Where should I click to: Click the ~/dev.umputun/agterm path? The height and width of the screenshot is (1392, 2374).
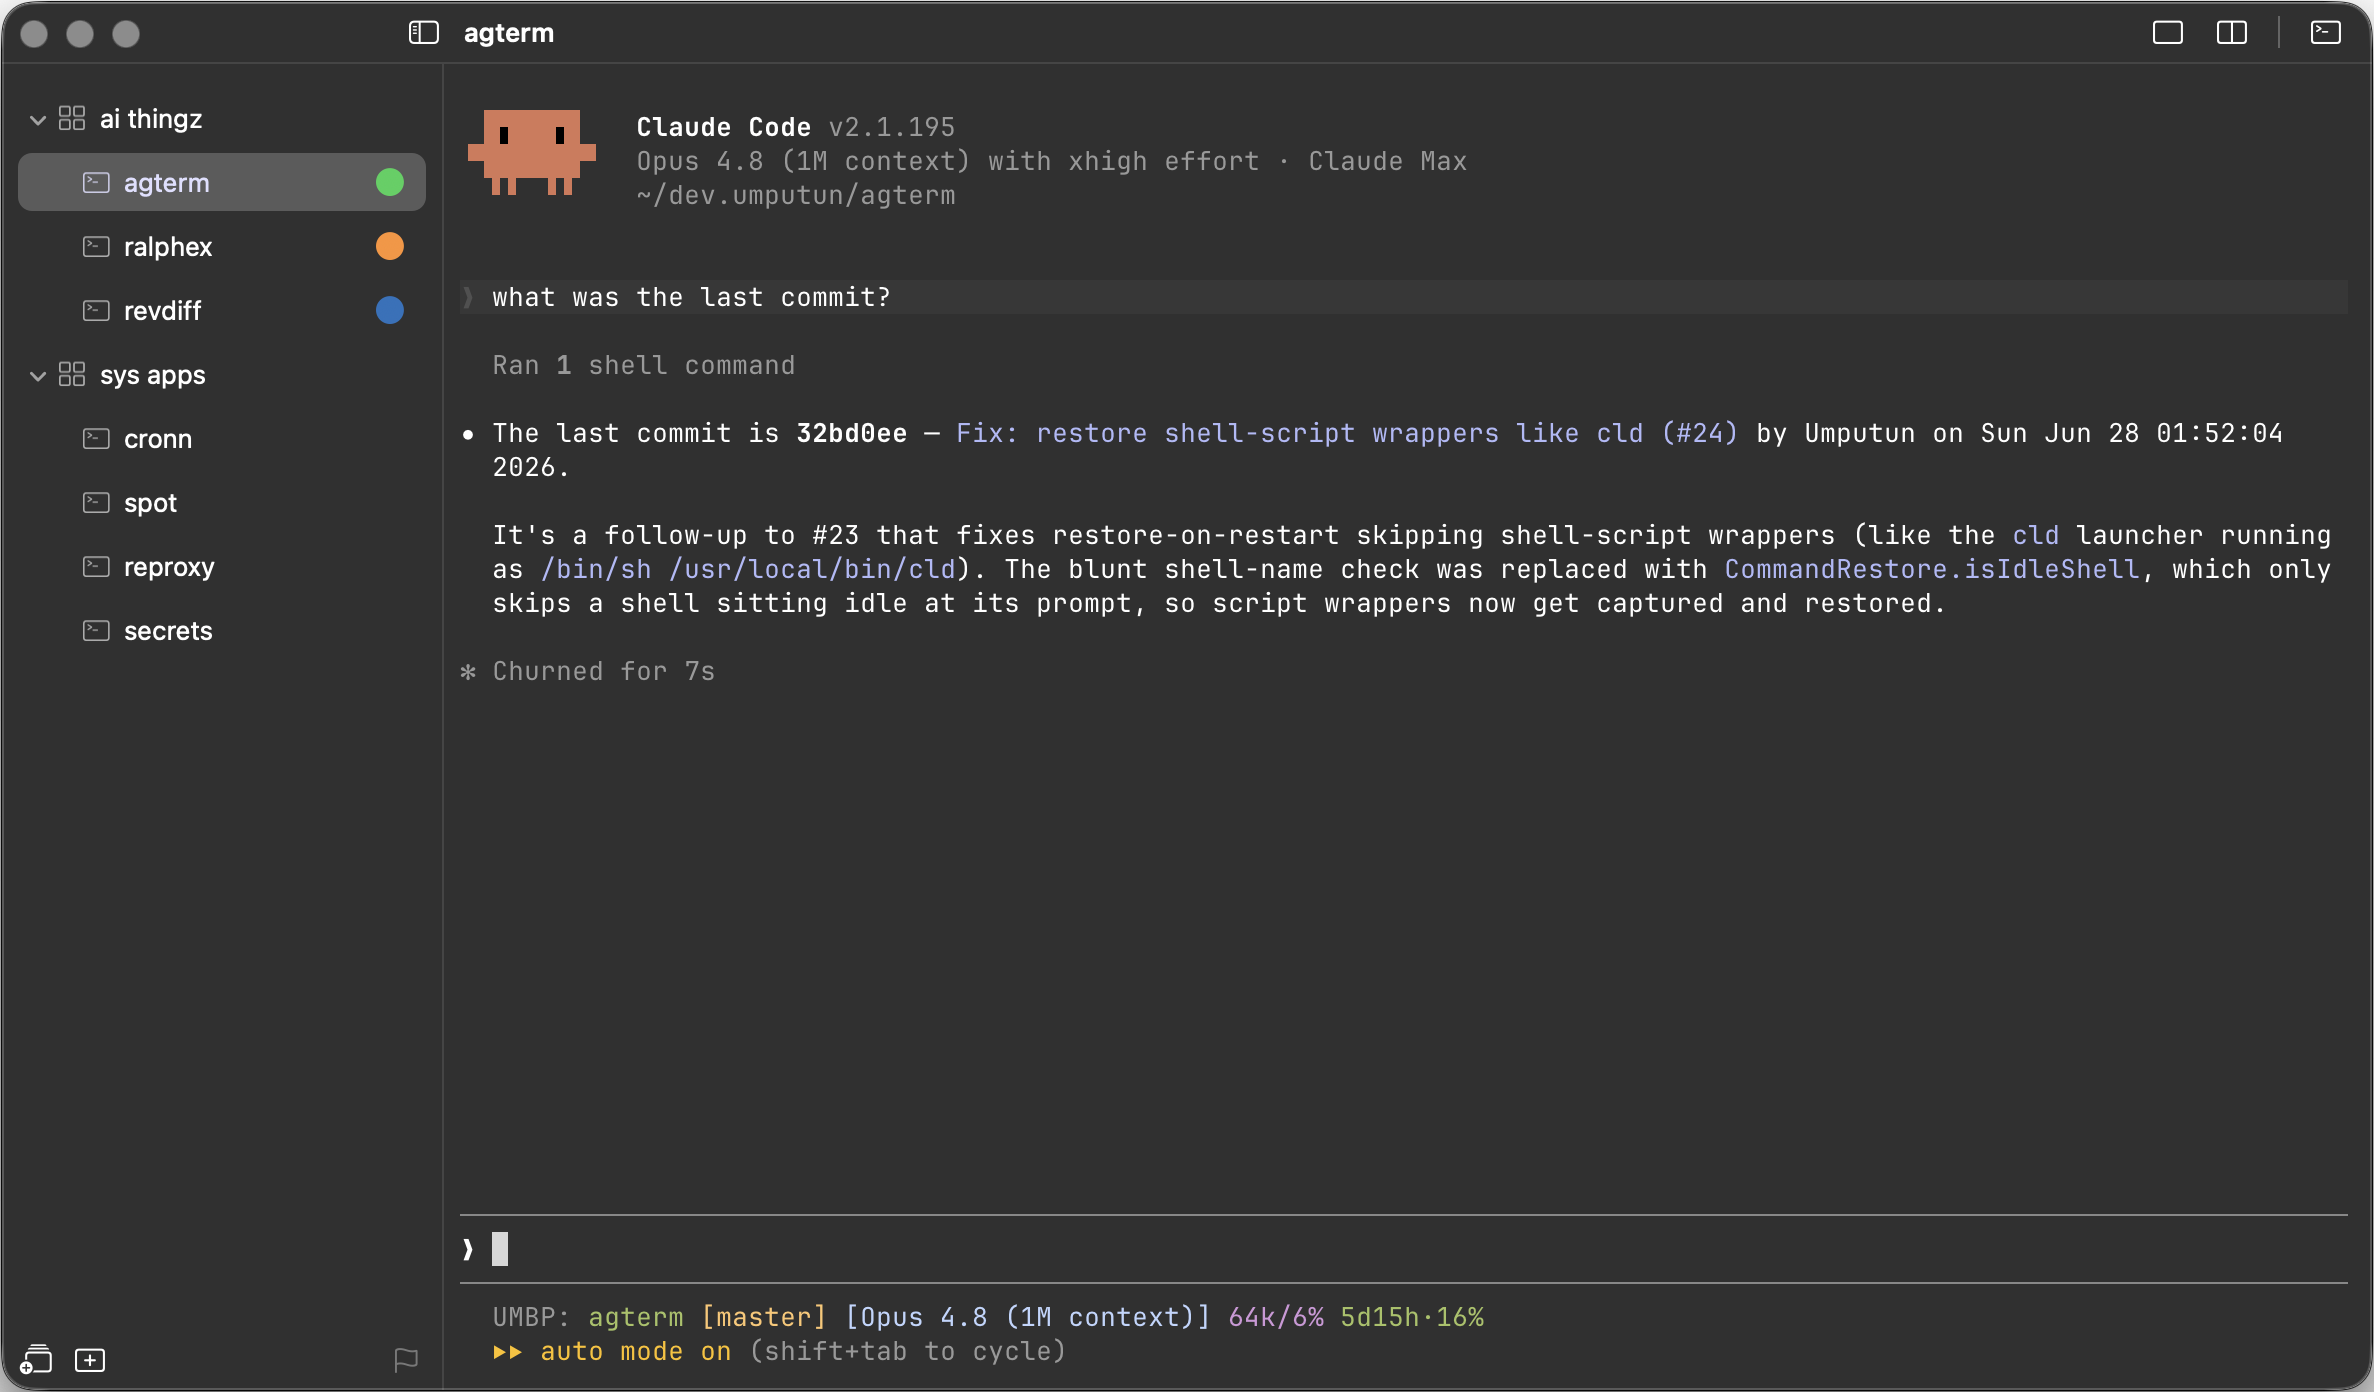click(796, 195)
